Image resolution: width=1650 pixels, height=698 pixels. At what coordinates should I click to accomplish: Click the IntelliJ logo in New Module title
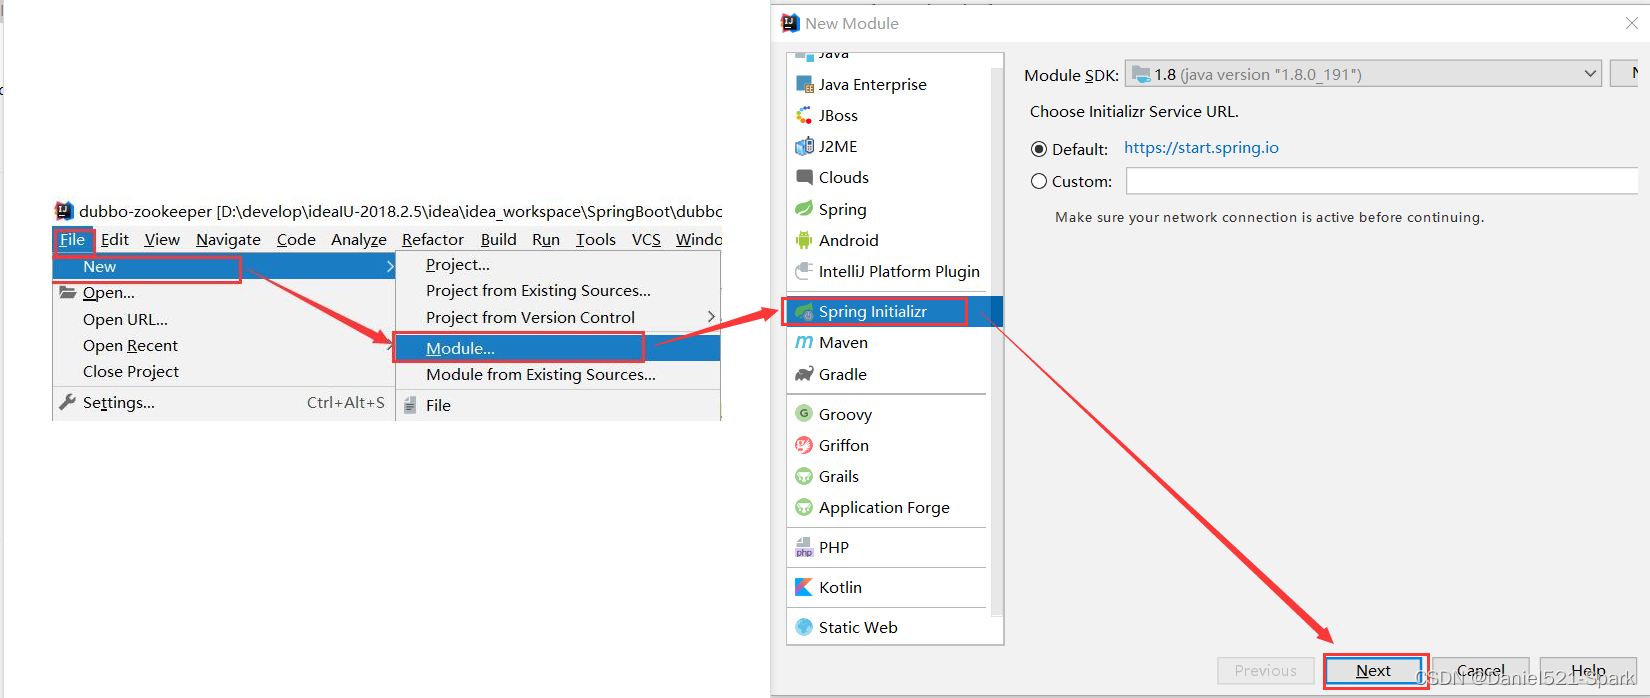coord(790,23)
